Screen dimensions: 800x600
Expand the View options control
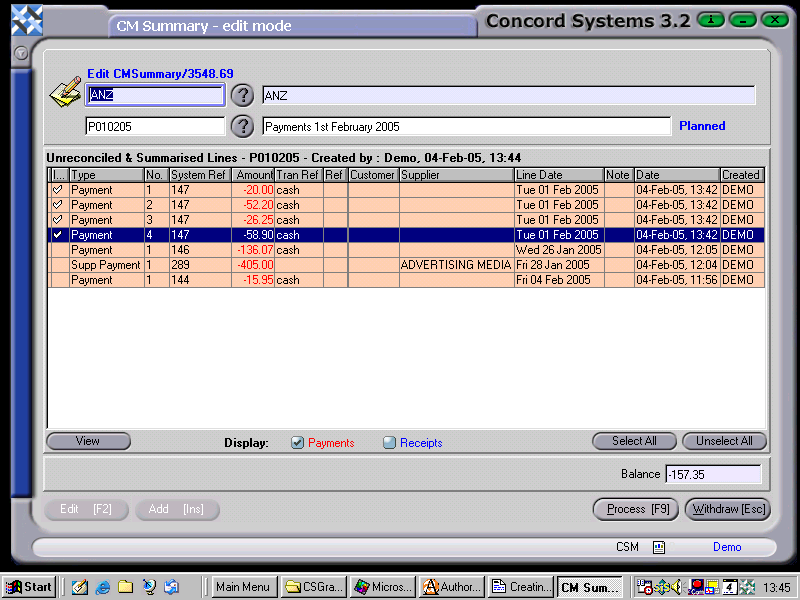coord(88,441)
